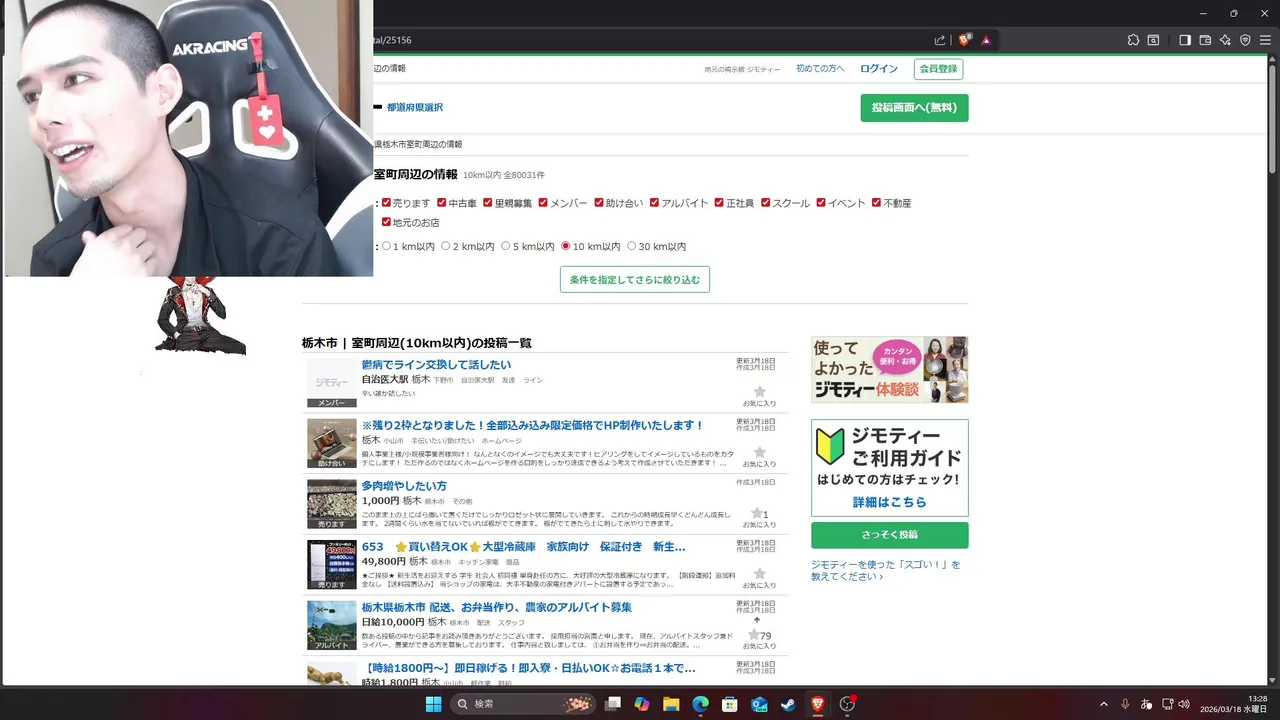Viewport: 1280px width, 720px height.
Task: Select the 2 km以内 radio button
Action: coord(446,246)
